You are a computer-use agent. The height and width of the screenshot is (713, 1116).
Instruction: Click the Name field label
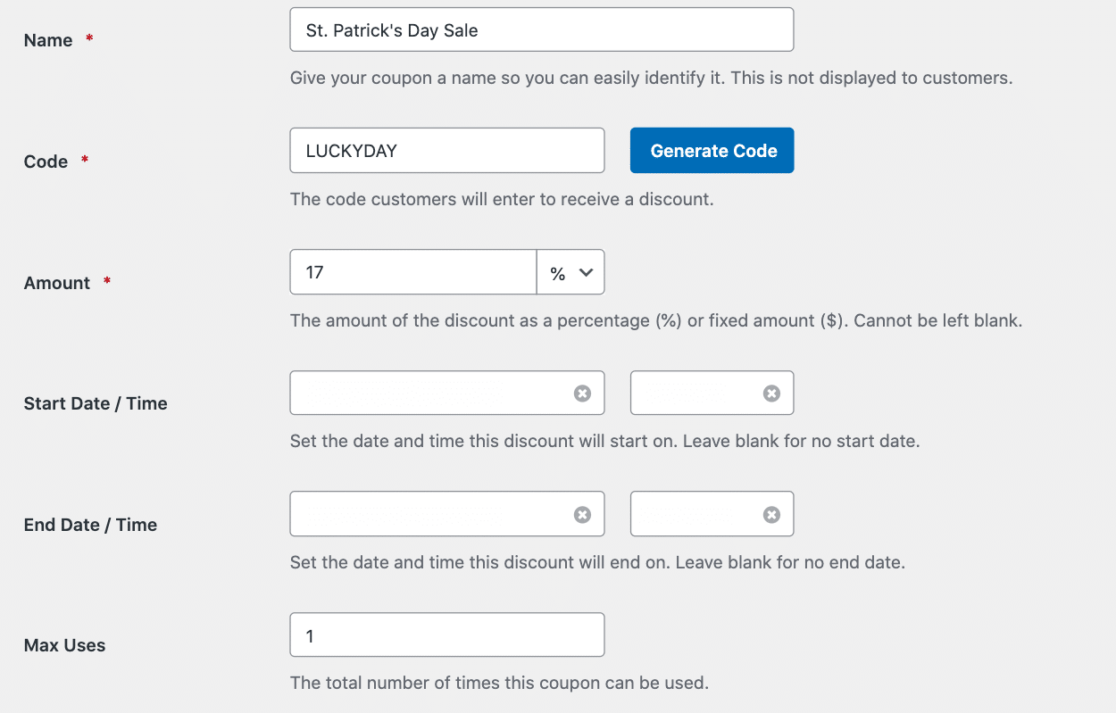point(48,41)
